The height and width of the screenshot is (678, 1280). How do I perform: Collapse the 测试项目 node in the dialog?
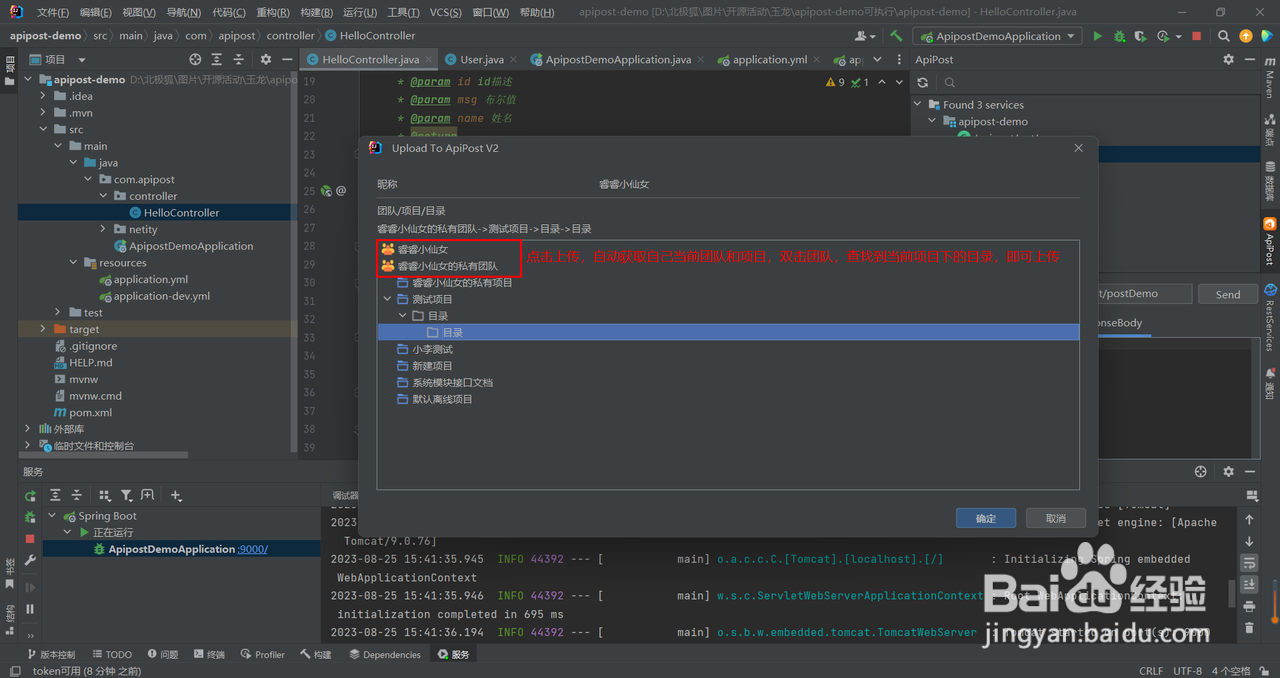click(x=388, y=299)
